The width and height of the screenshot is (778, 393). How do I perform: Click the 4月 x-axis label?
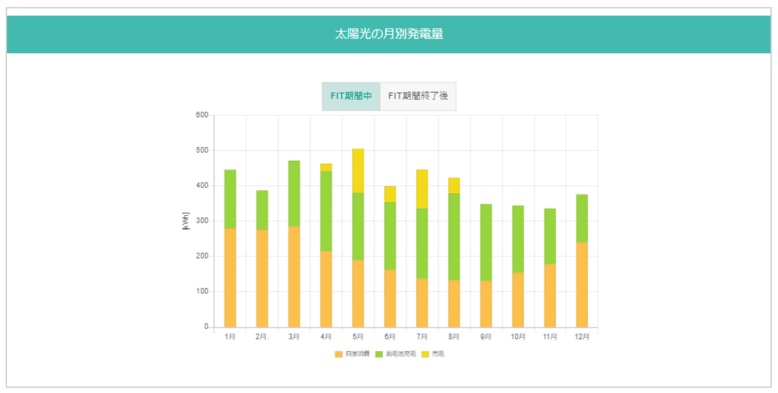326,337
